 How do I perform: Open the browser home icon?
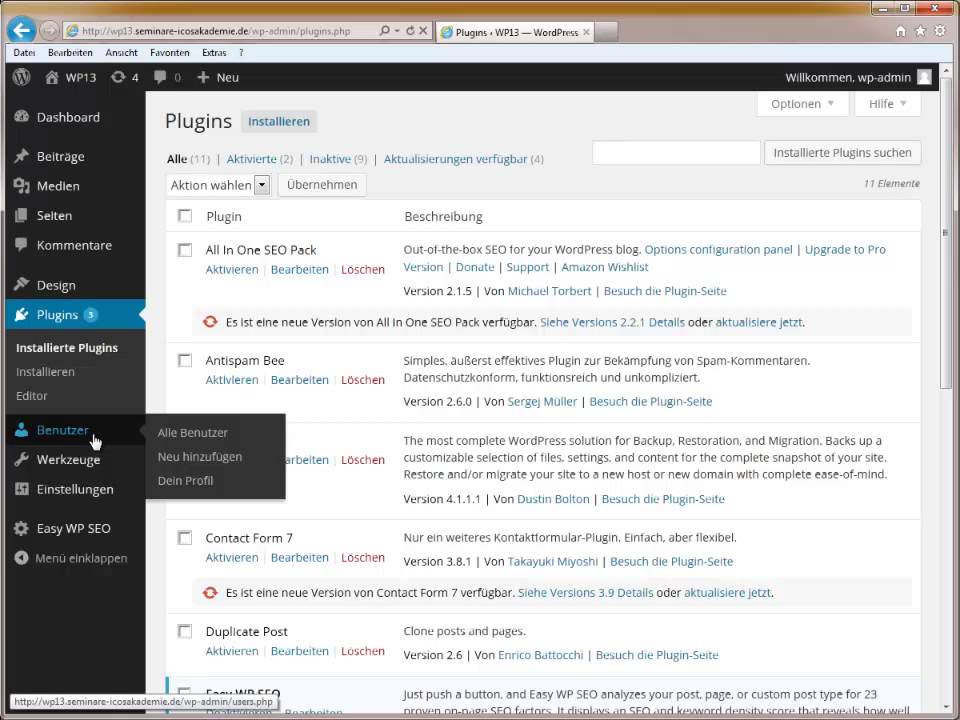(901, 31)
